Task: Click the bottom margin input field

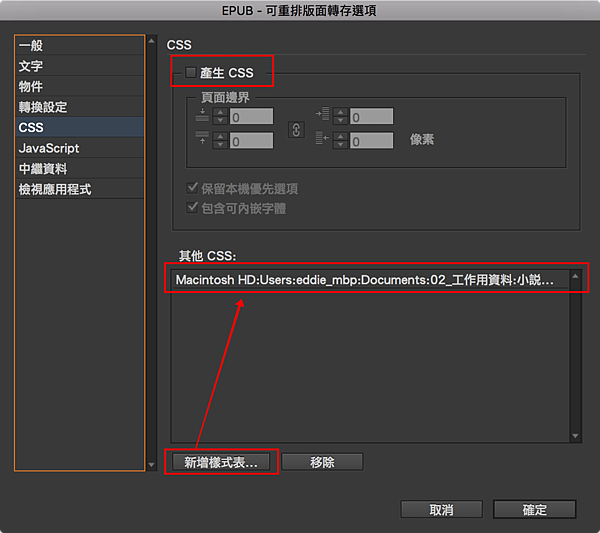Action: pyautogui.click(x=251, y=140)
